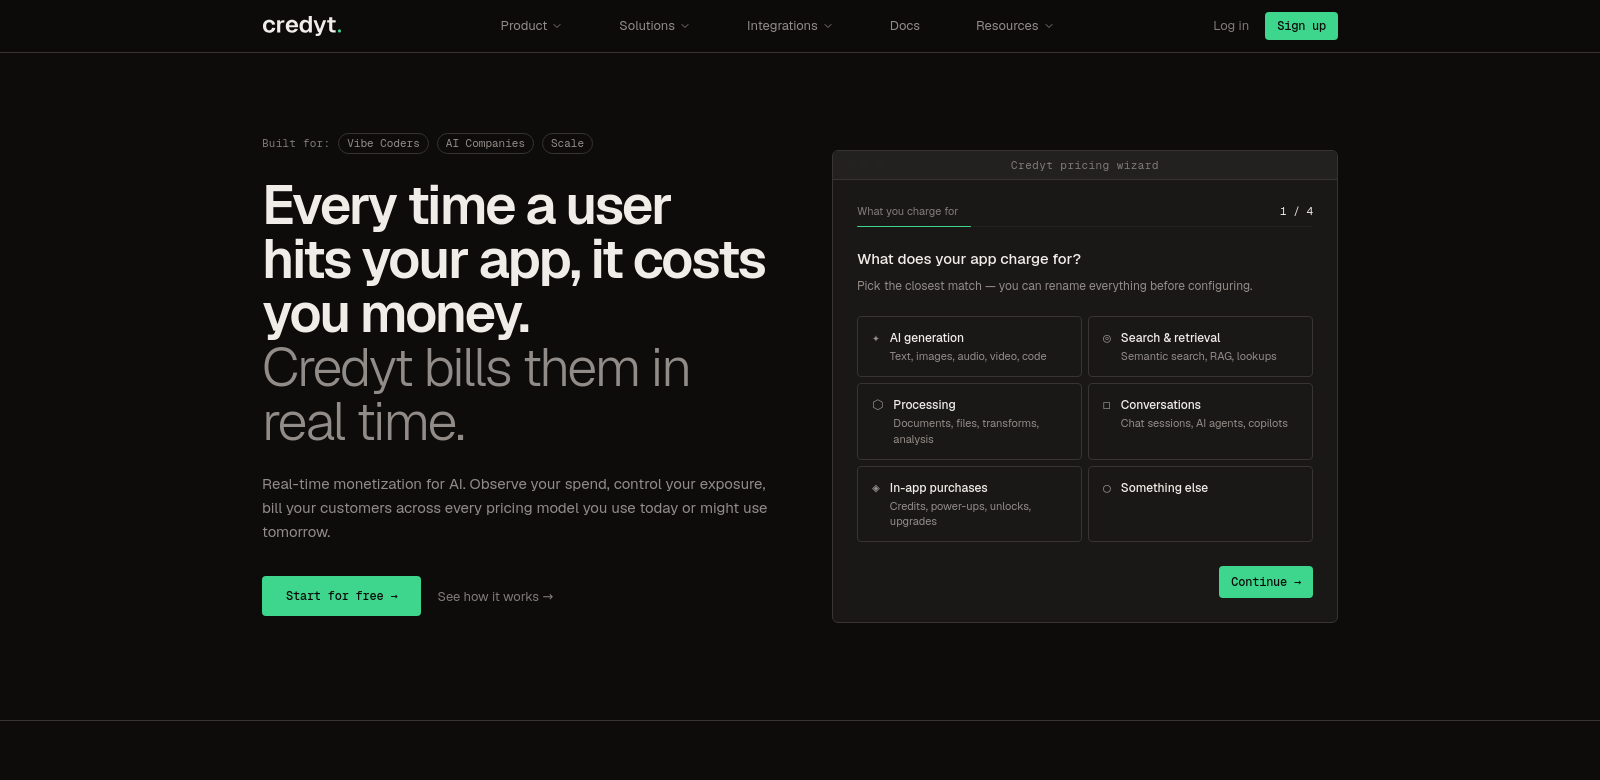1600x780 pixels.
Task: Click the green step progress bar
Action: point(914,226)
